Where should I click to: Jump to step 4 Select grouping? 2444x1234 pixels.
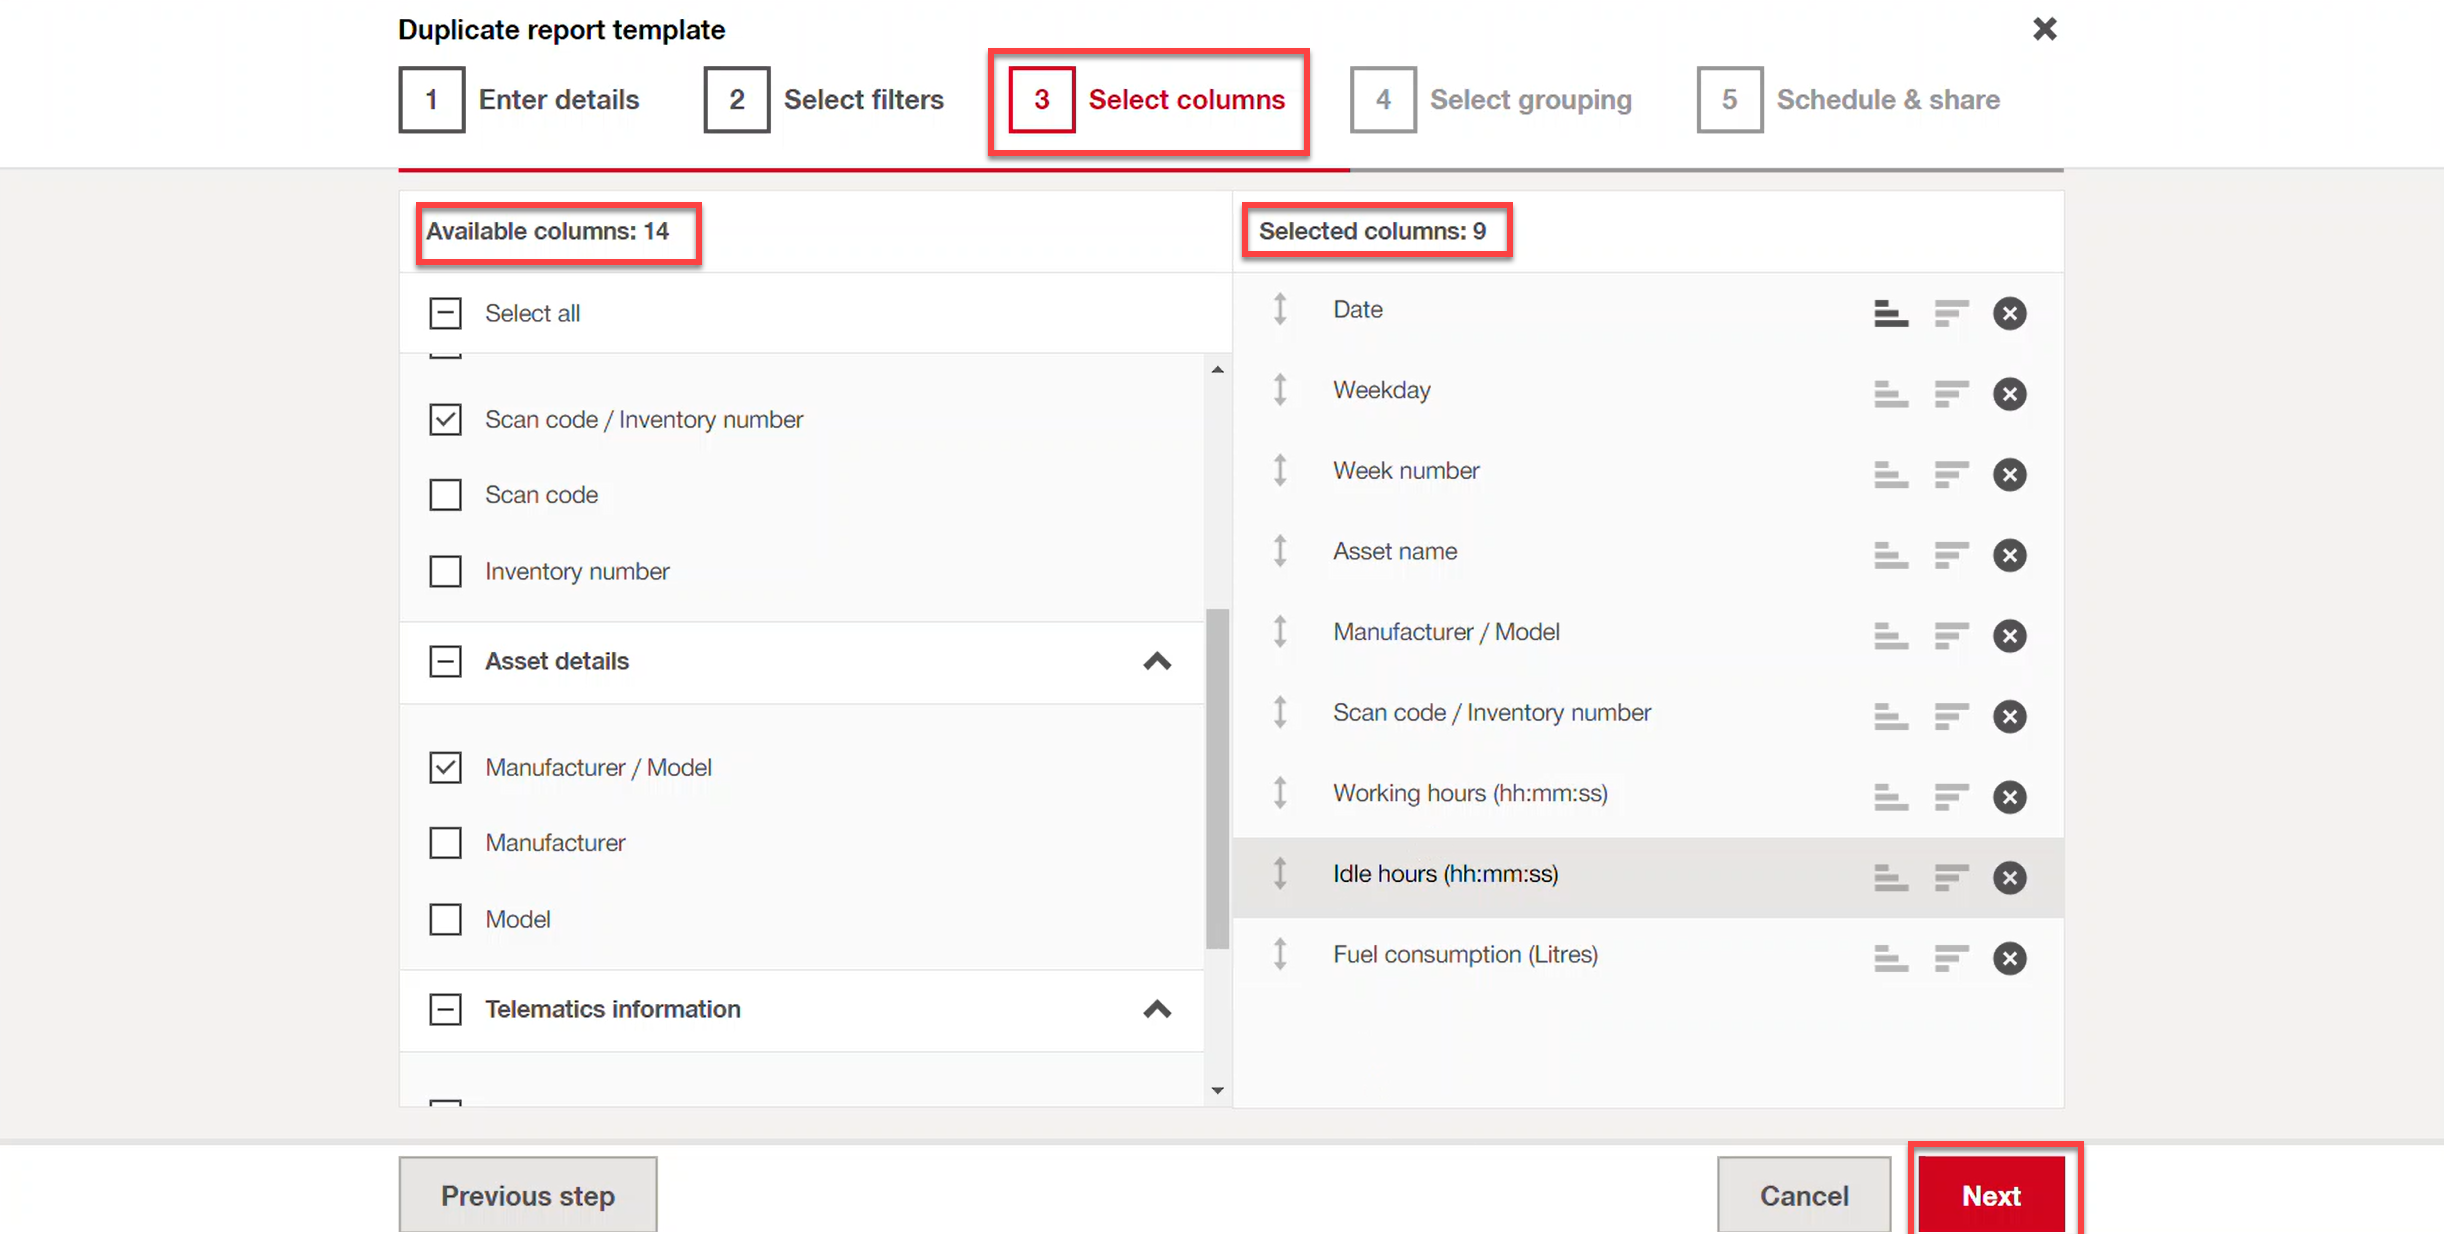click(x=1491, y=99)
